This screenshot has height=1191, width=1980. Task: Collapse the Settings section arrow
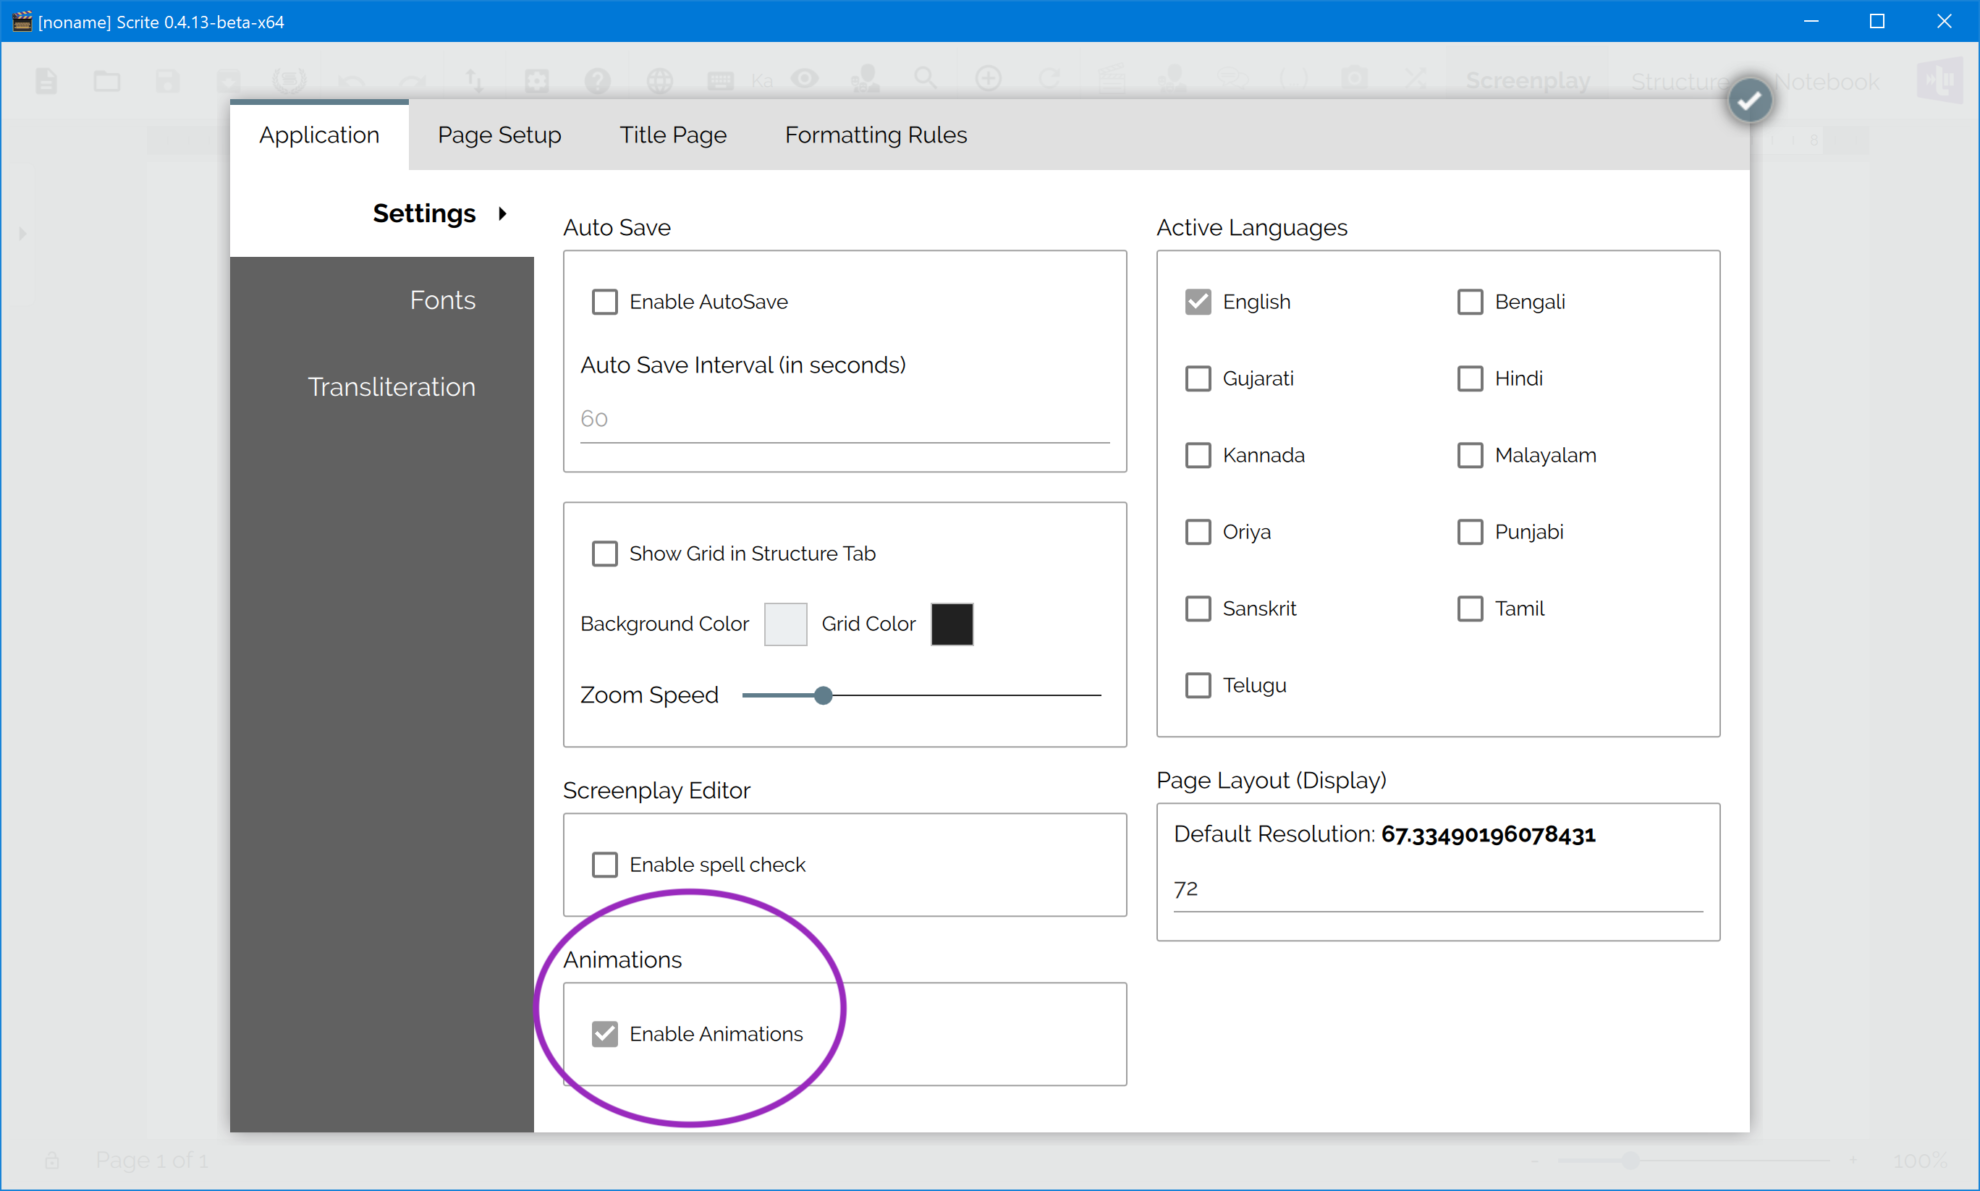[502, 213]
